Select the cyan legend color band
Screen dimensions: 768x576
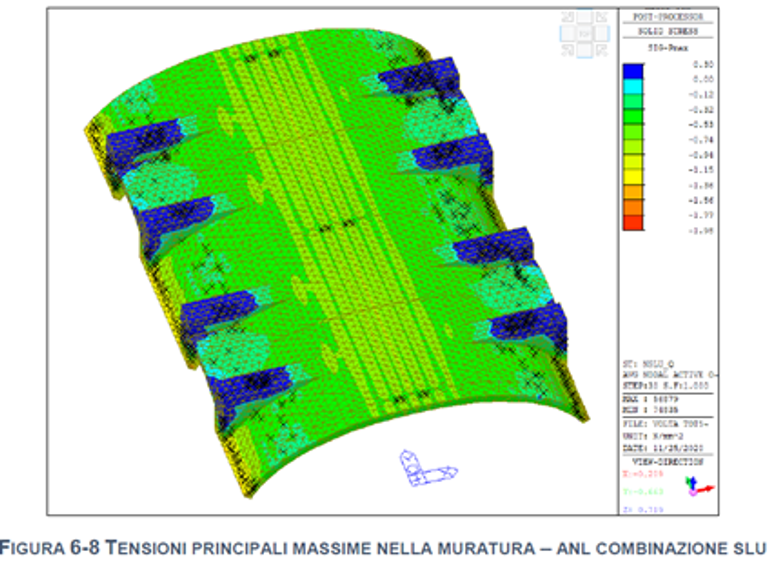(633, 86)
